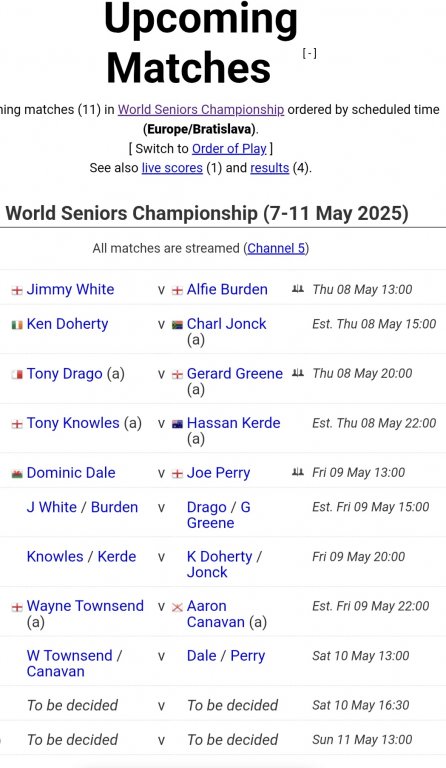446x768 pixels.
Task: Open the results page
Action: click(270, 168)
